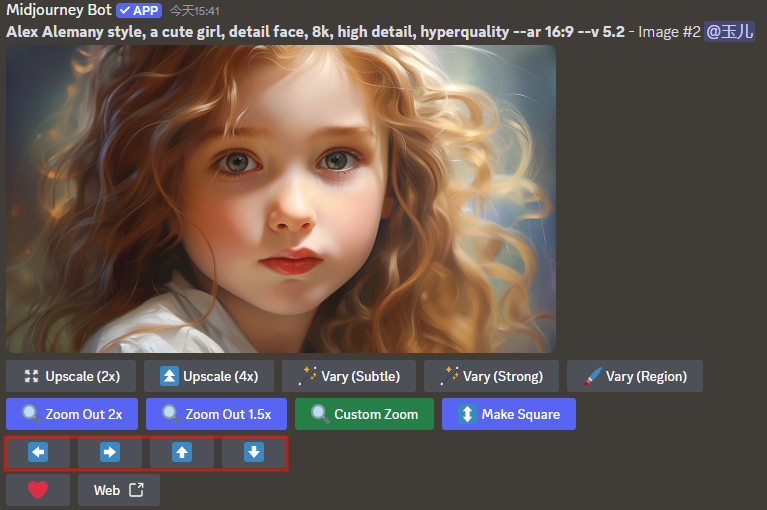The image size is (767, 510).
Task: Favorite the image with the red heart
Action: [x=38, y=490]
